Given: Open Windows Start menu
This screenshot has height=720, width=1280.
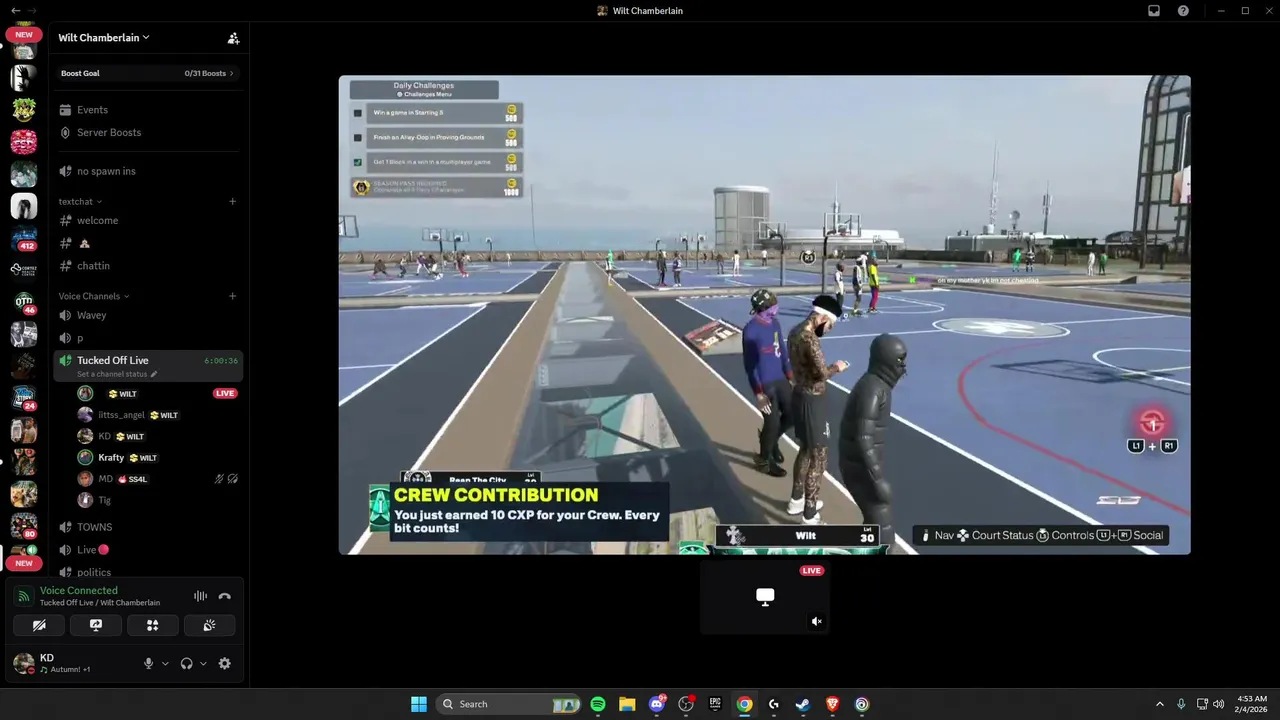Looking at the screenshot, I should 419,704.
